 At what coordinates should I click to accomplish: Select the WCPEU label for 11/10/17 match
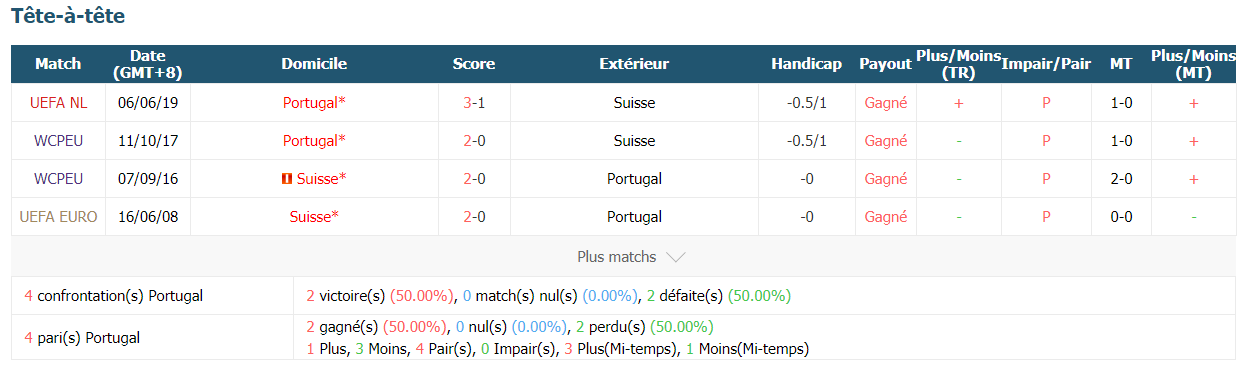click(x=58, y=141)
